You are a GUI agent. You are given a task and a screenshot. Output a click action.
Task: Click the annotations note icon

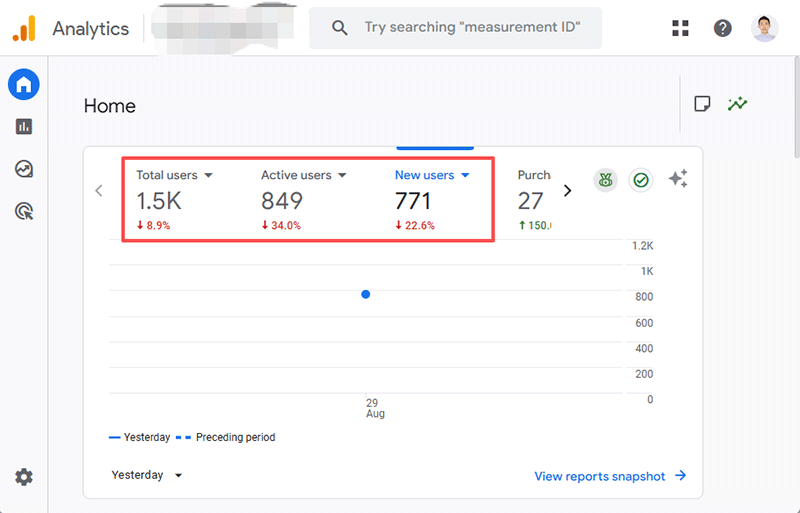pyautogui.click(x=702, y=104)
